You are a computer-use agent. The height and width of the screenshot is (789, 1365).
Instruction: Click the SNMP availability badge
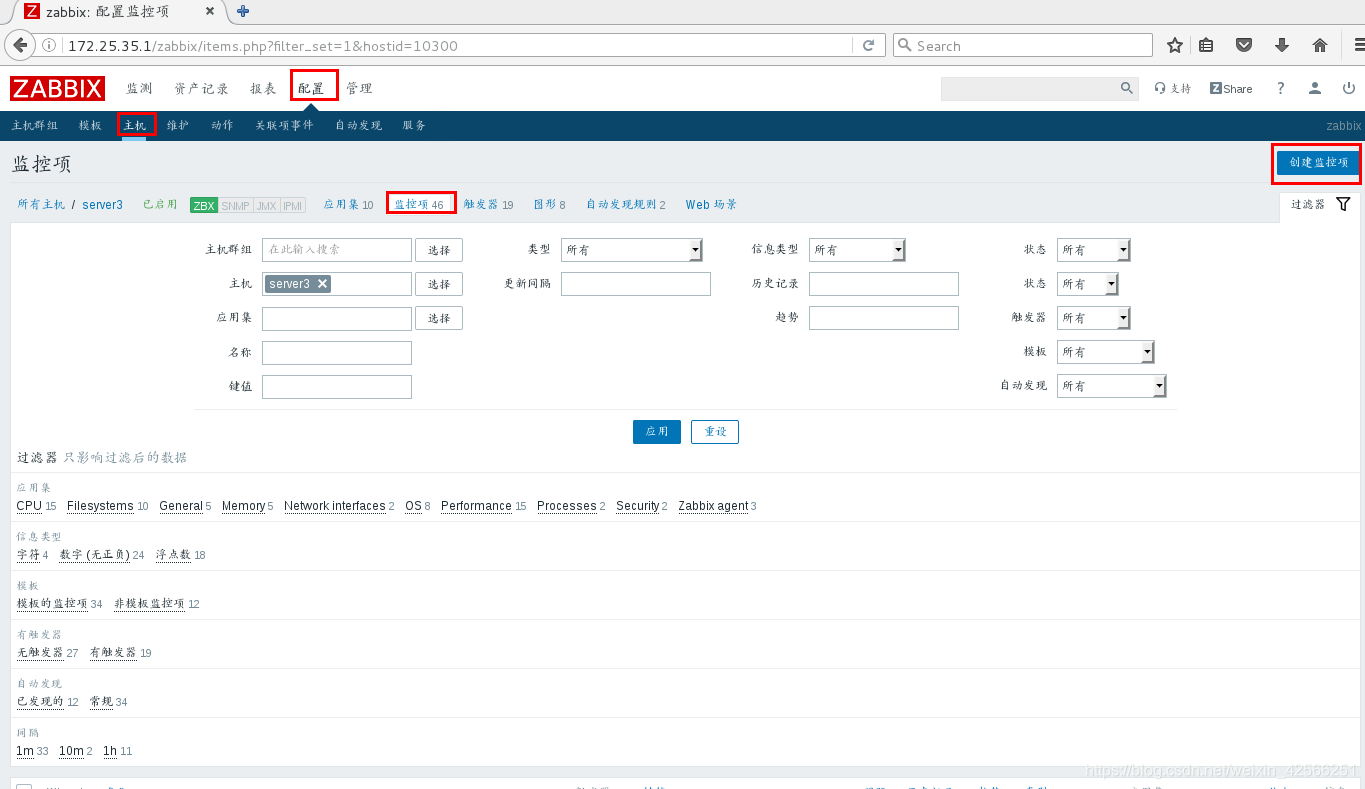tap(235, 205)
